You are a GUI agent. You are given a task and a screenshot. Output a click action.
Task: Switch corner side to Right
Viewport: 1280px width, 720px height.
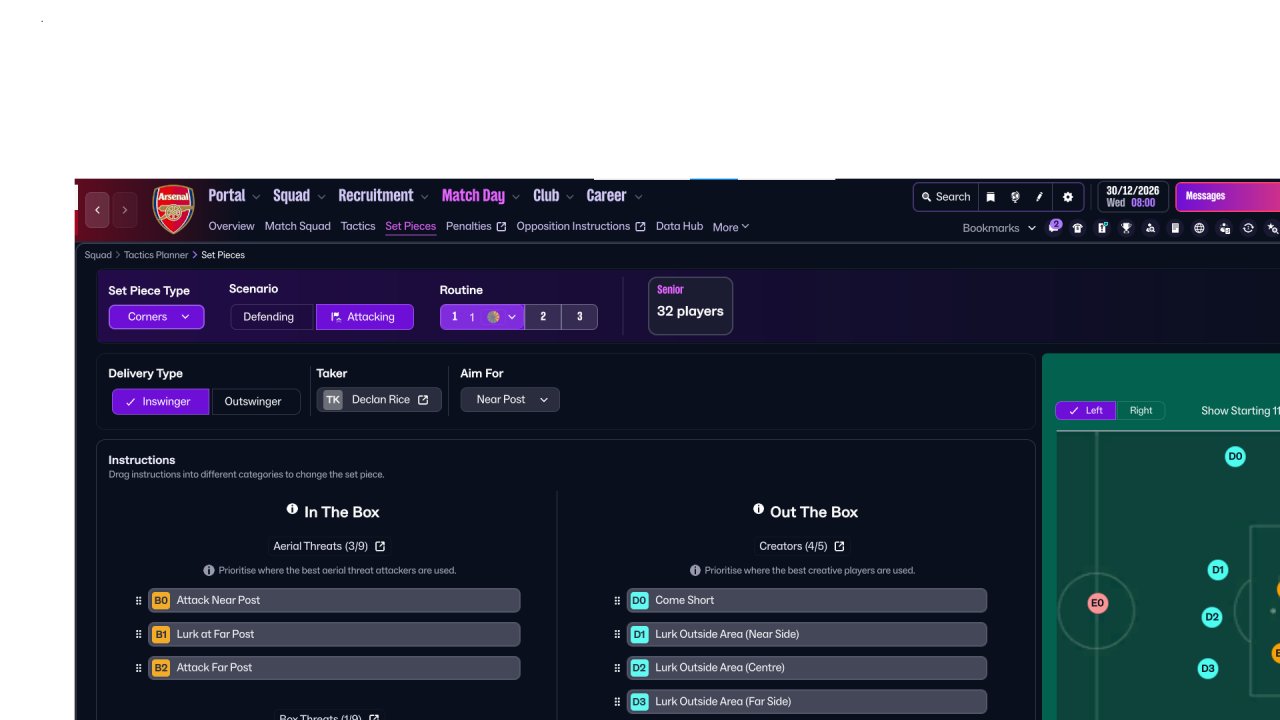point(1141,410)
